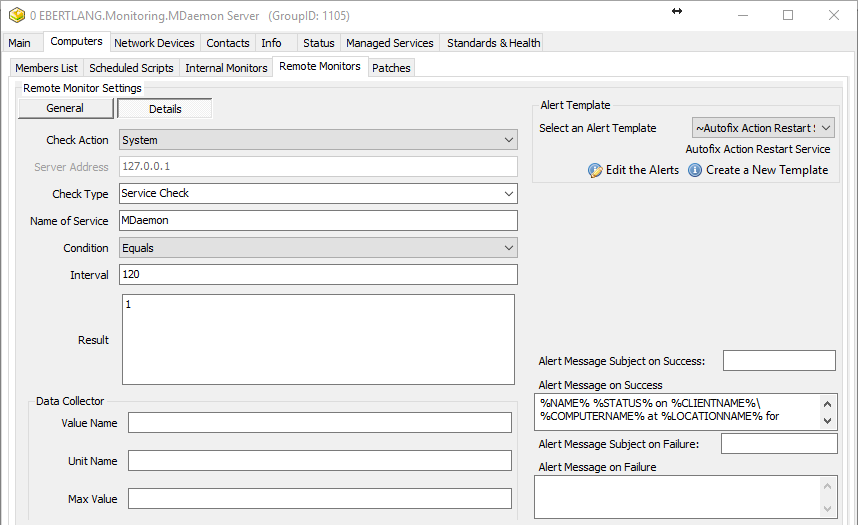This screenshot has width=858, height=525.
Task: Click into the Name of Service field
Action: coord(318,220)
